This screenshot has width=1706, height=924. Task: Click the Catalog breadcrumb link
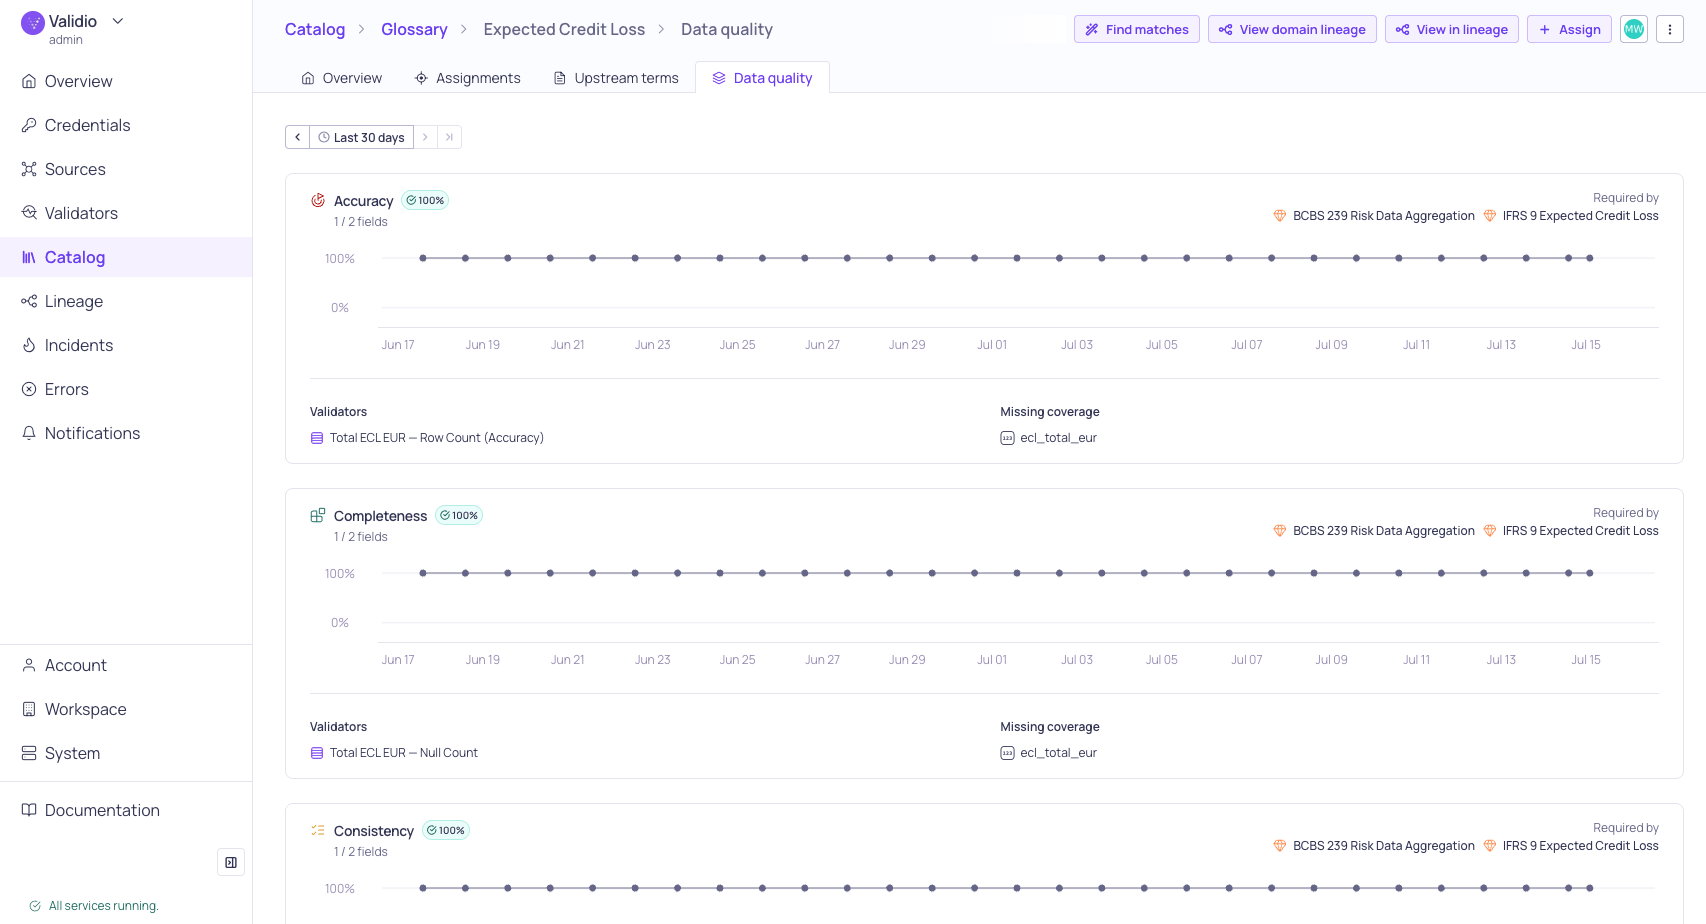315,29
